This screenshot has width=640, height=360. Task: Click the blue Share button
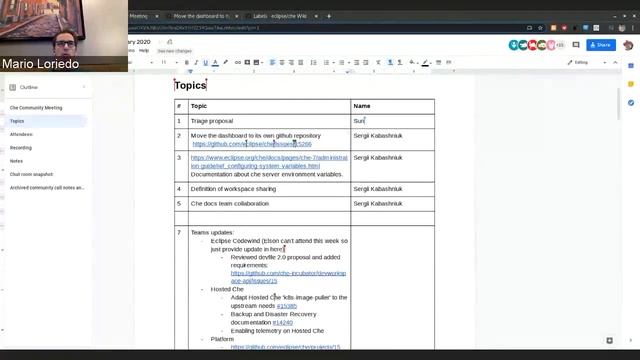point(601,45)
